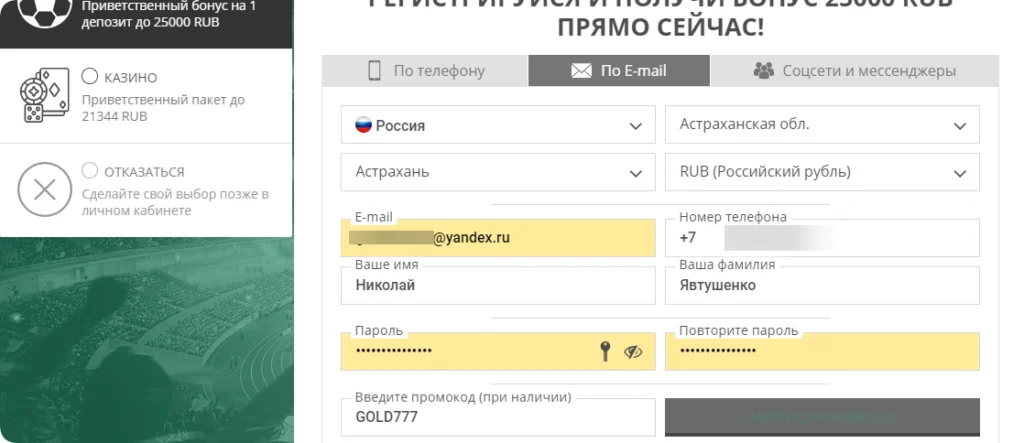Viewport: 1024px width, 443px height.
Task: Open the RUB currency dropdown
Action: (x=822, y=172)
